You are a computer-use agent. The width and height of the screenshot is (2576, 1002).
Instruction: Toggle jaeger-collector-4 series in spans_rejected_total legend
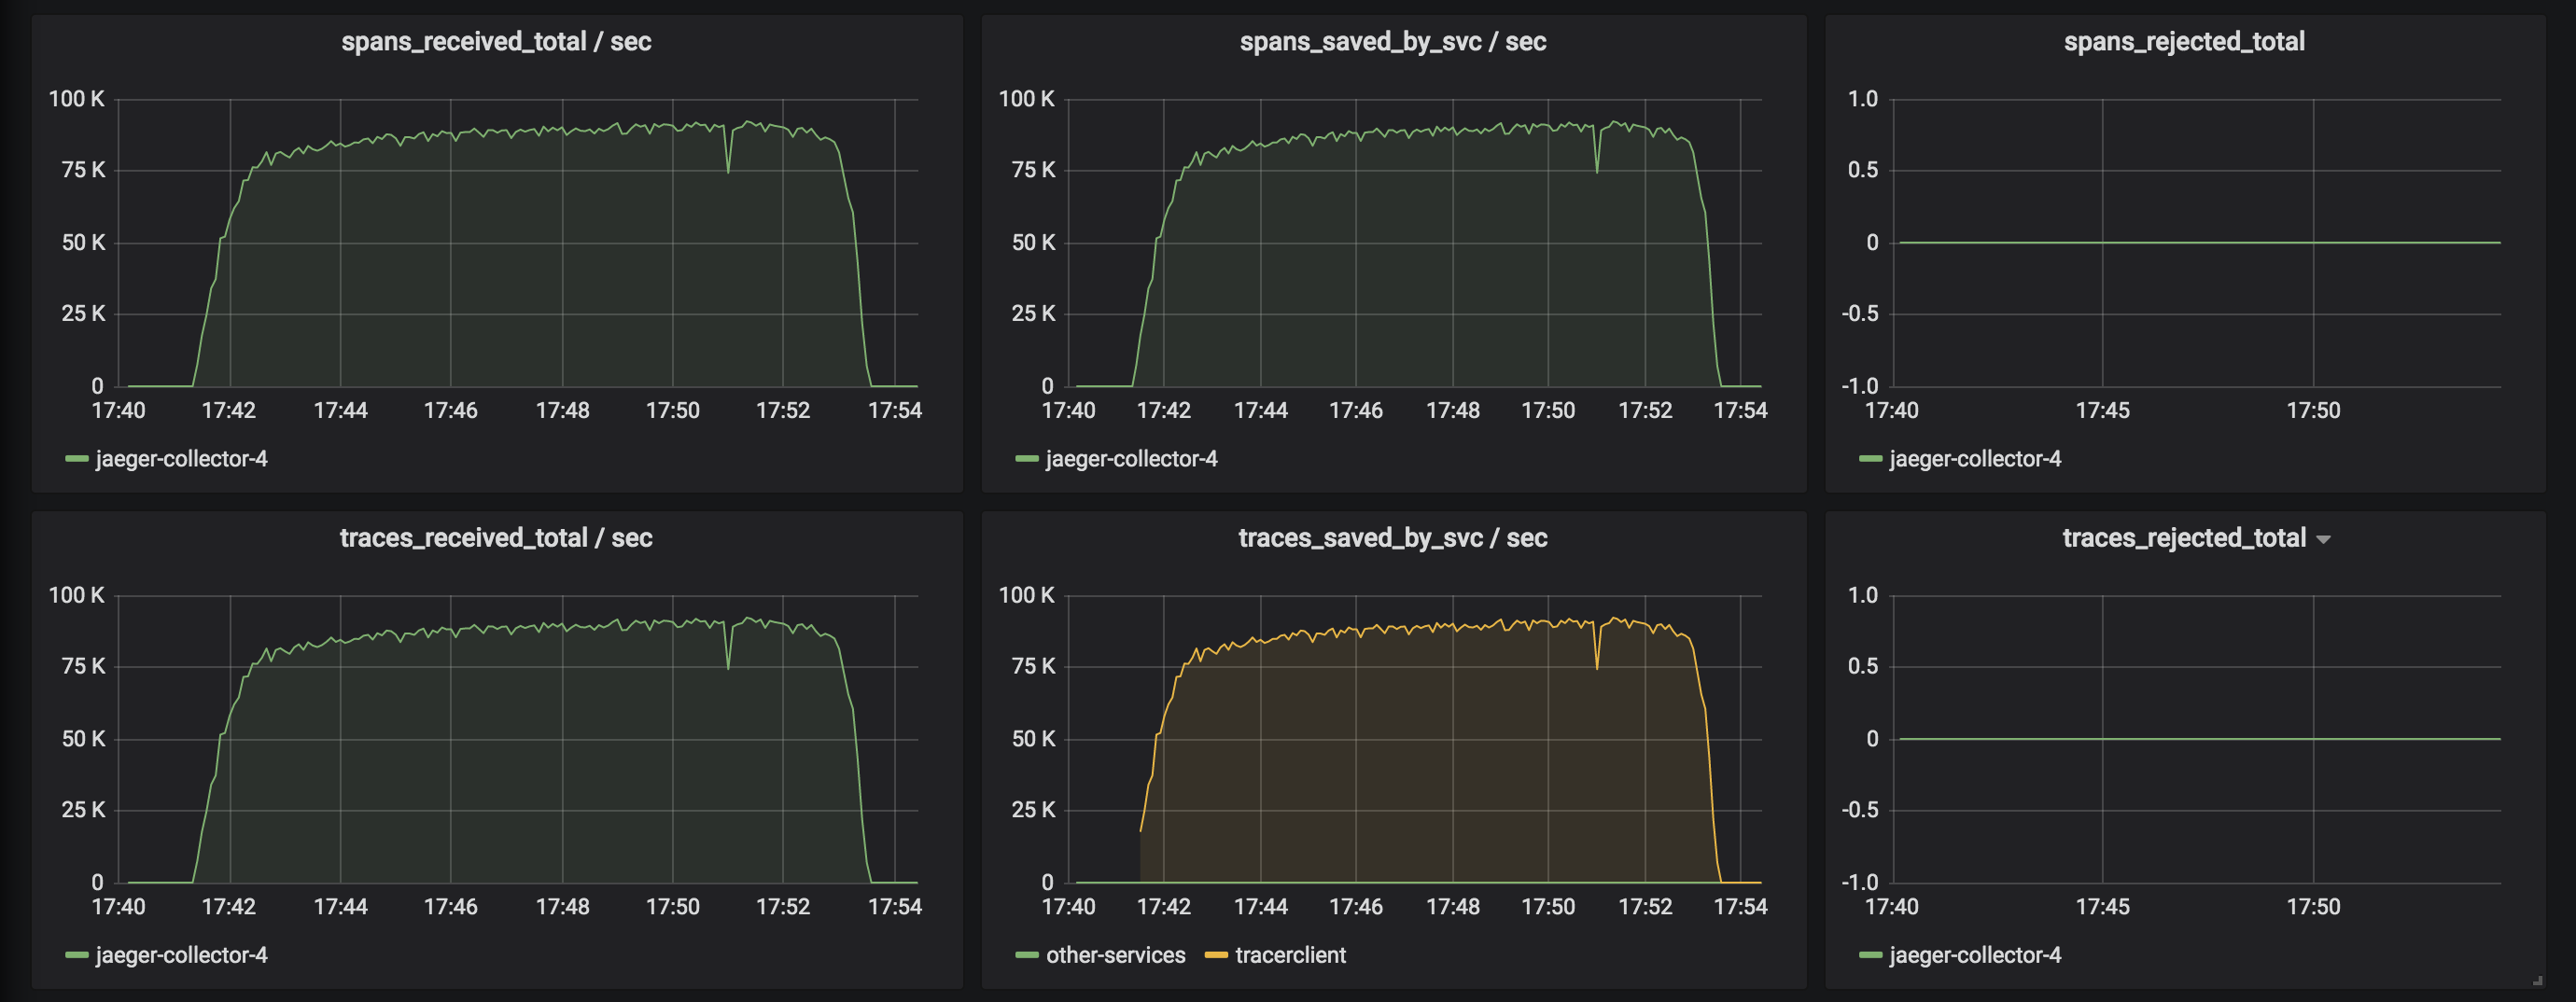coord(1975,459)
